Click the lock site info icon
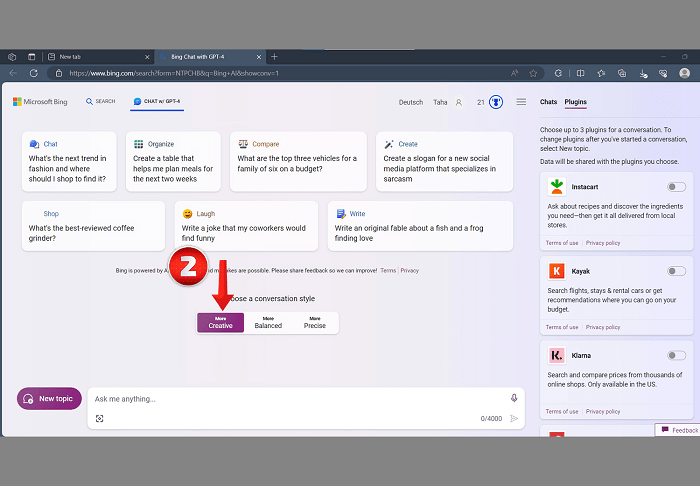Image resolution: width=700 pixels, height=486 pixels. 58,73
